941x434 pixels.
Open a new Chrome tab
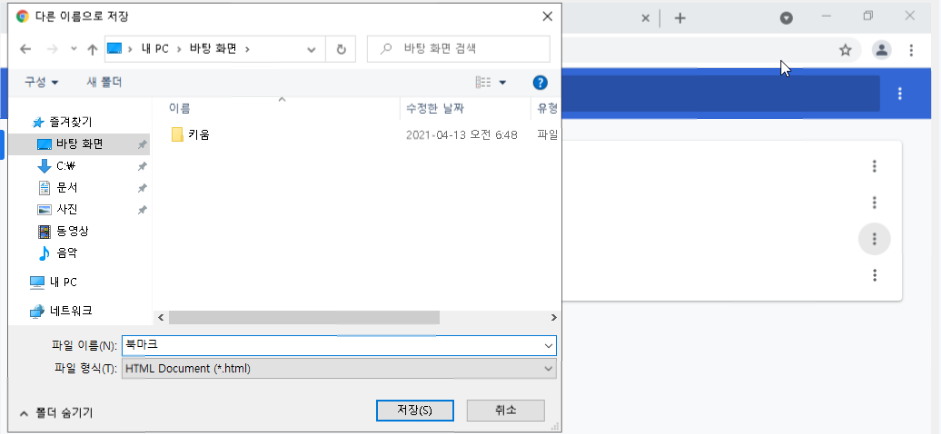(x=679, y=19)
